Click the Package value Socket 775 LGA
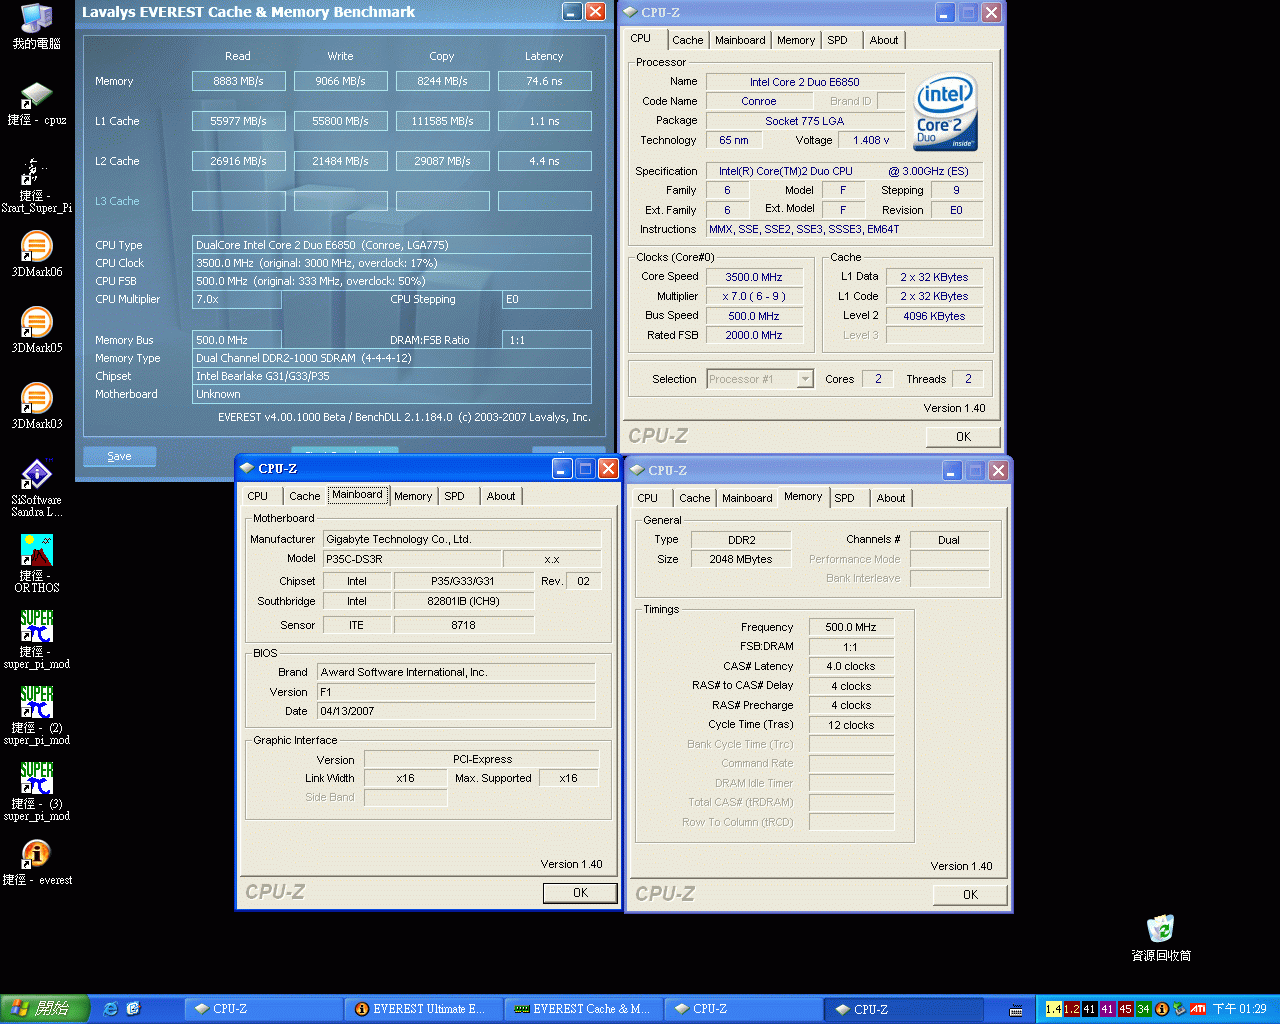The height and width of the screenshot is (1024, 1280). click(x=805, y=121)
